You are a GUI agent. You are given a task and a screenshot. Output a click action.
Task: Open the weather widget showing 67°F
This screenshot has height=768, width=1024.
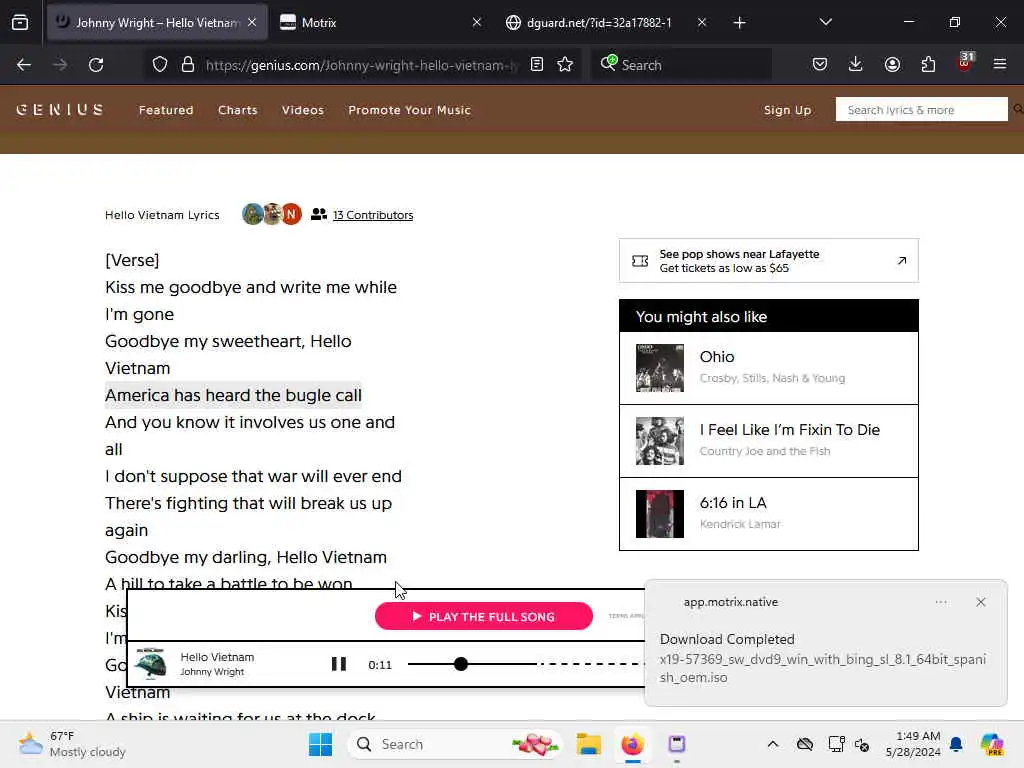click(x=72, y=744)
